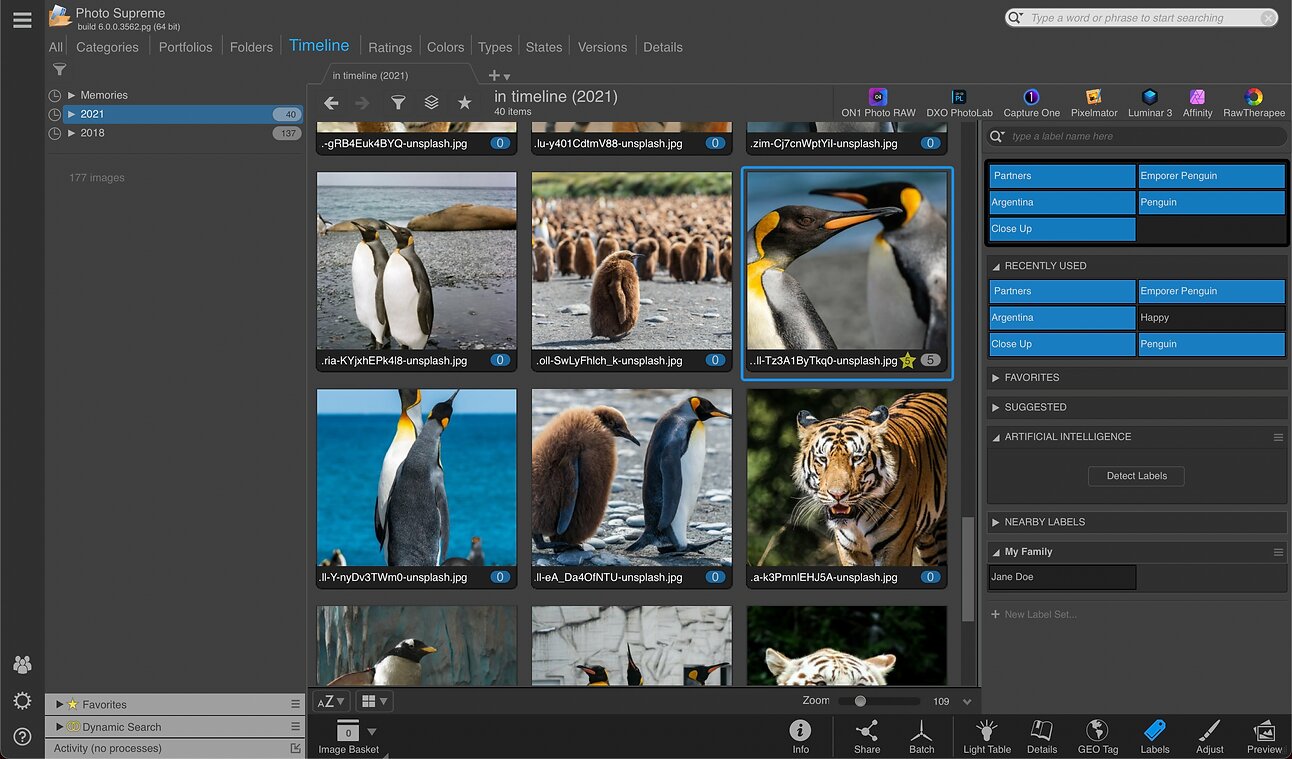The image size is (1292, 759).
Task: Launch Luminar 3 external editor
Action: coord(1150,102)
